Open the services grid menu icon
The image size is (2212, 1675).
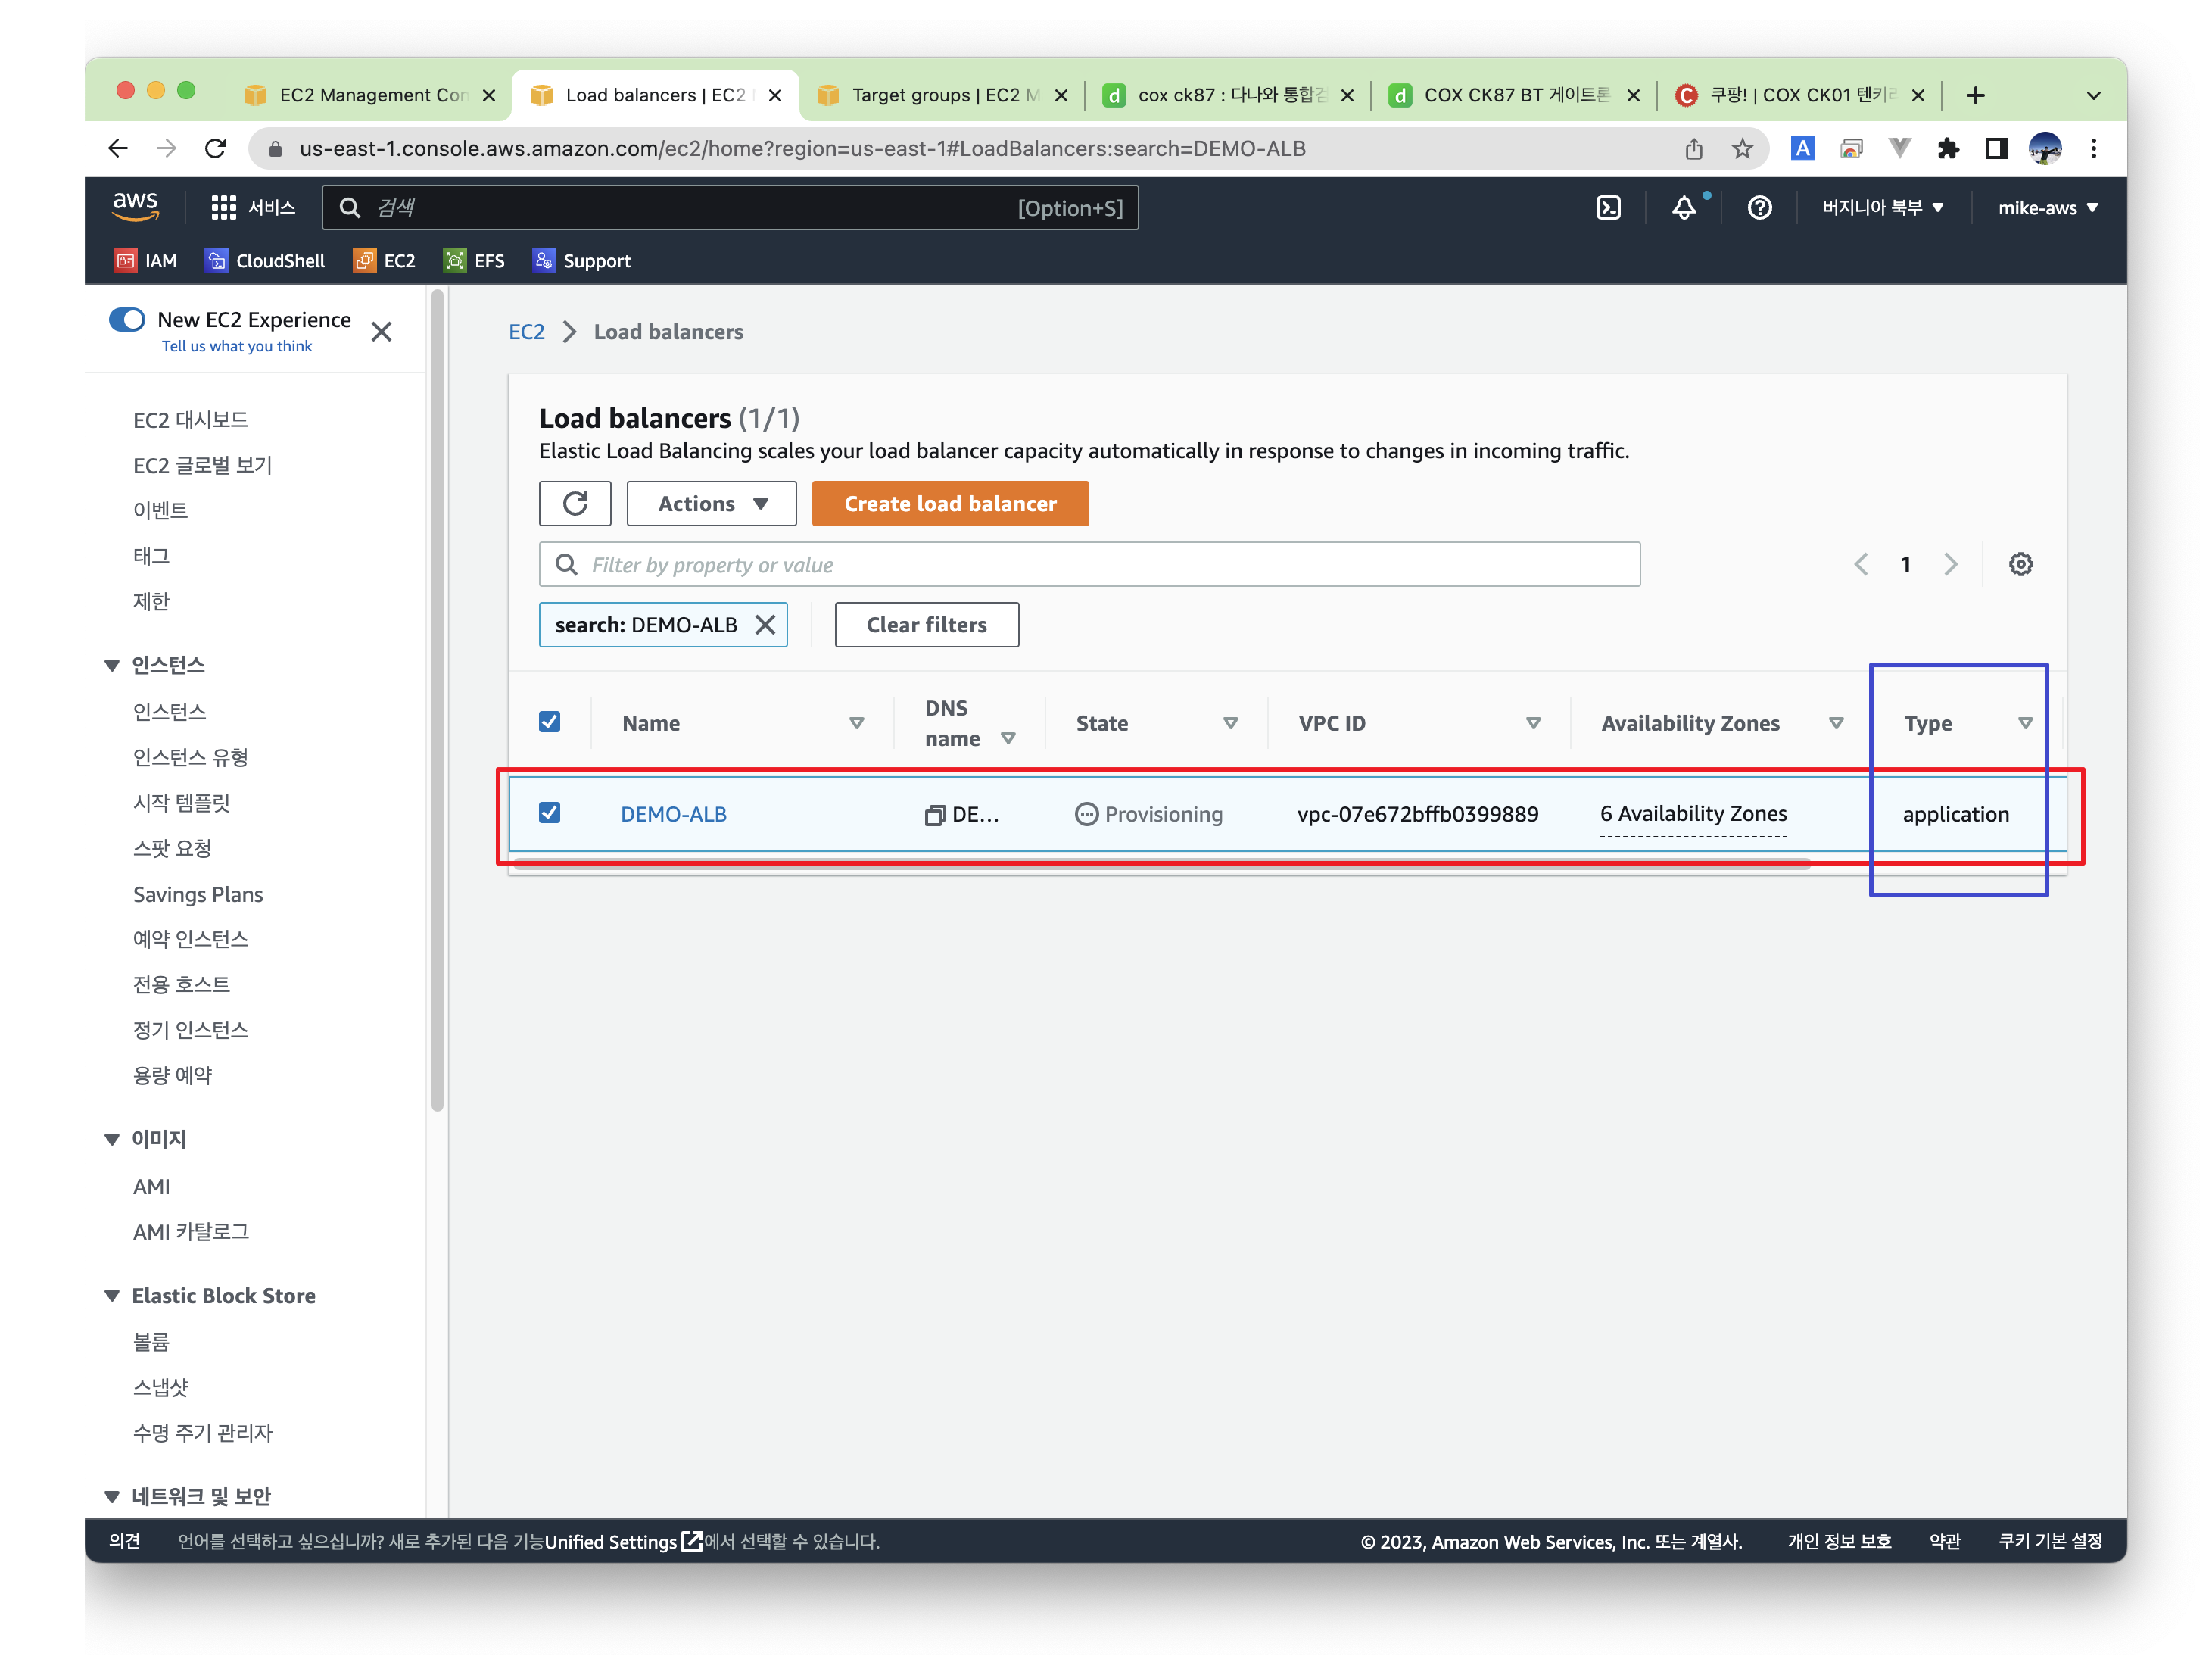[223, 208]
